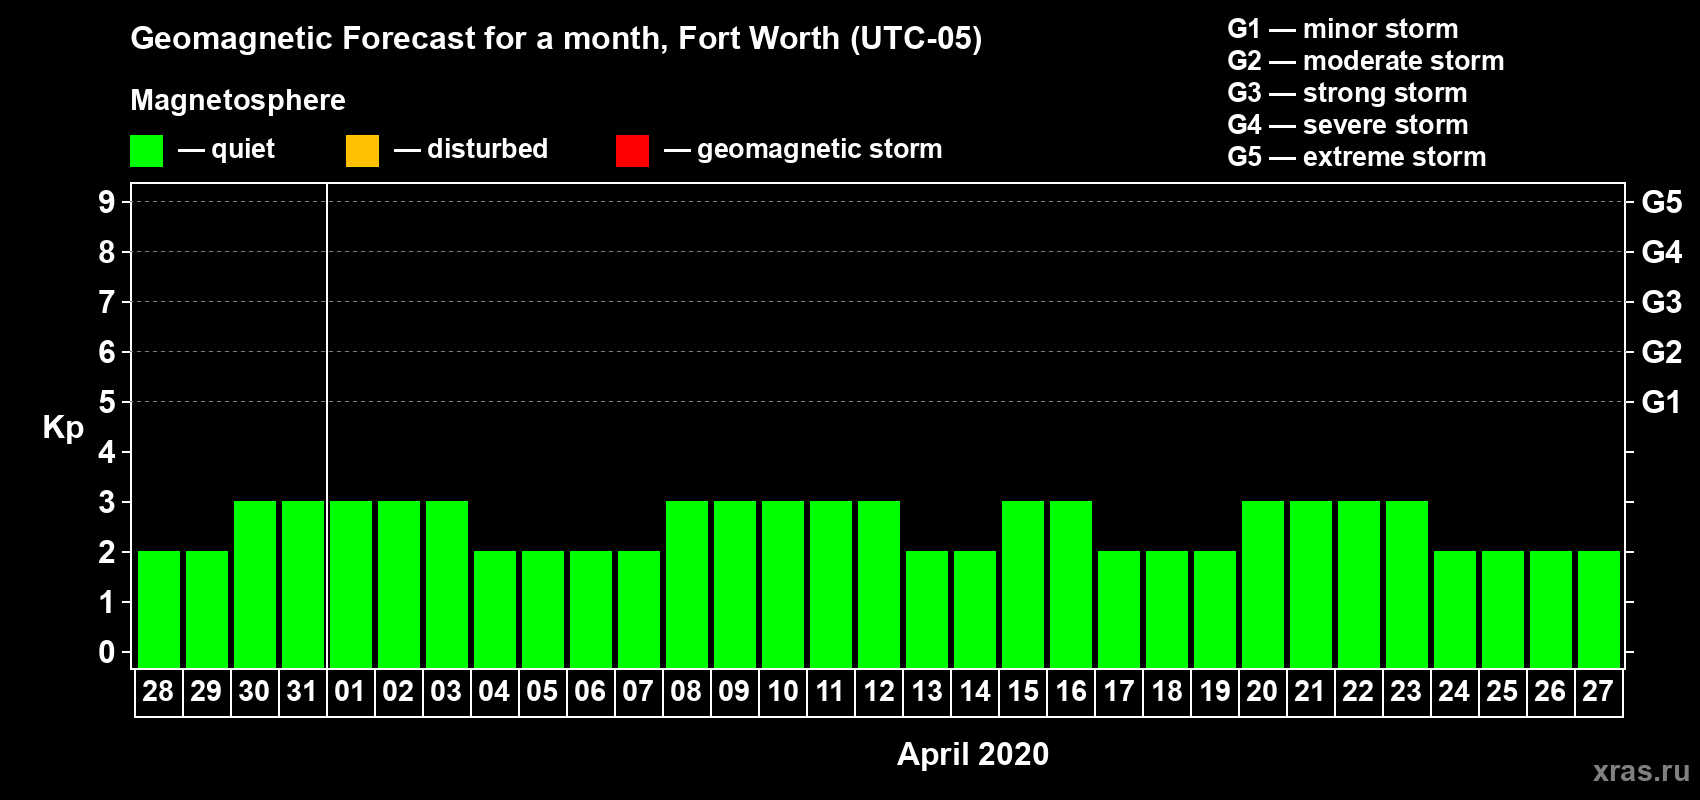1700x800 pixels.
Task: Click the date cell 22
Action: click(x=1358, y=692)
